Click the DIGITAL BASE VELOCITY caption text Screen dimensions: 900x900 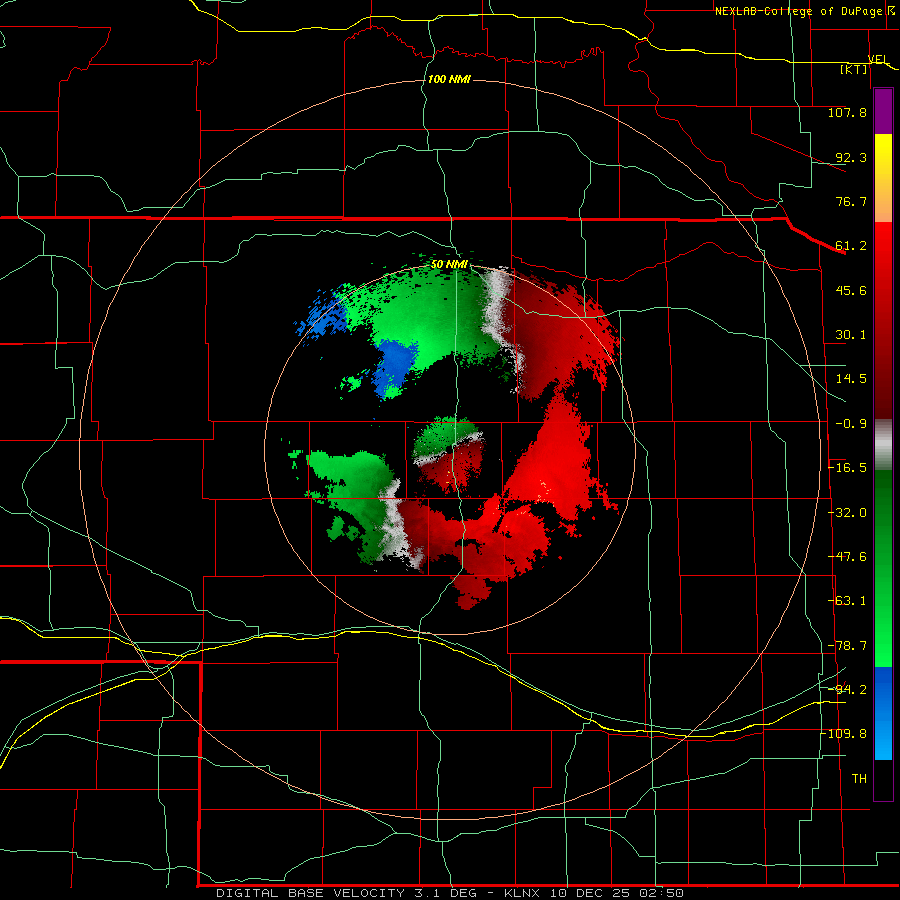tap(311, 893)
